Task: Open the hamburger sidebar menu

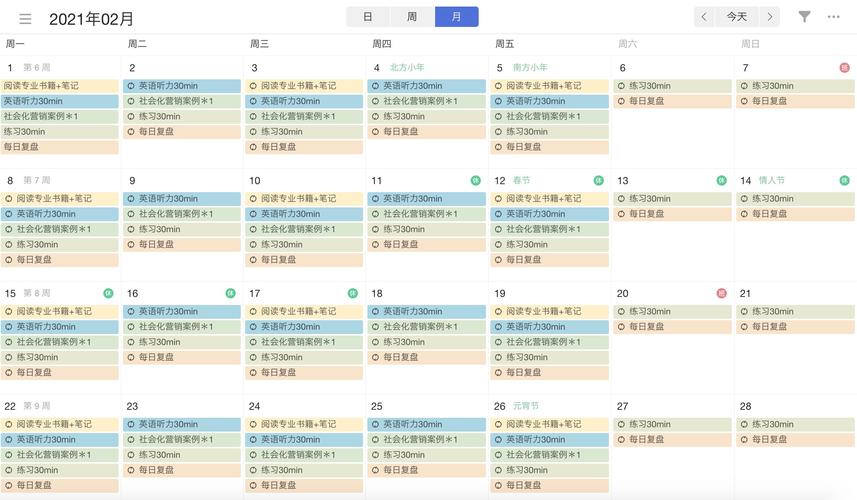Action: pyautogui.click(x=25, y=19)
